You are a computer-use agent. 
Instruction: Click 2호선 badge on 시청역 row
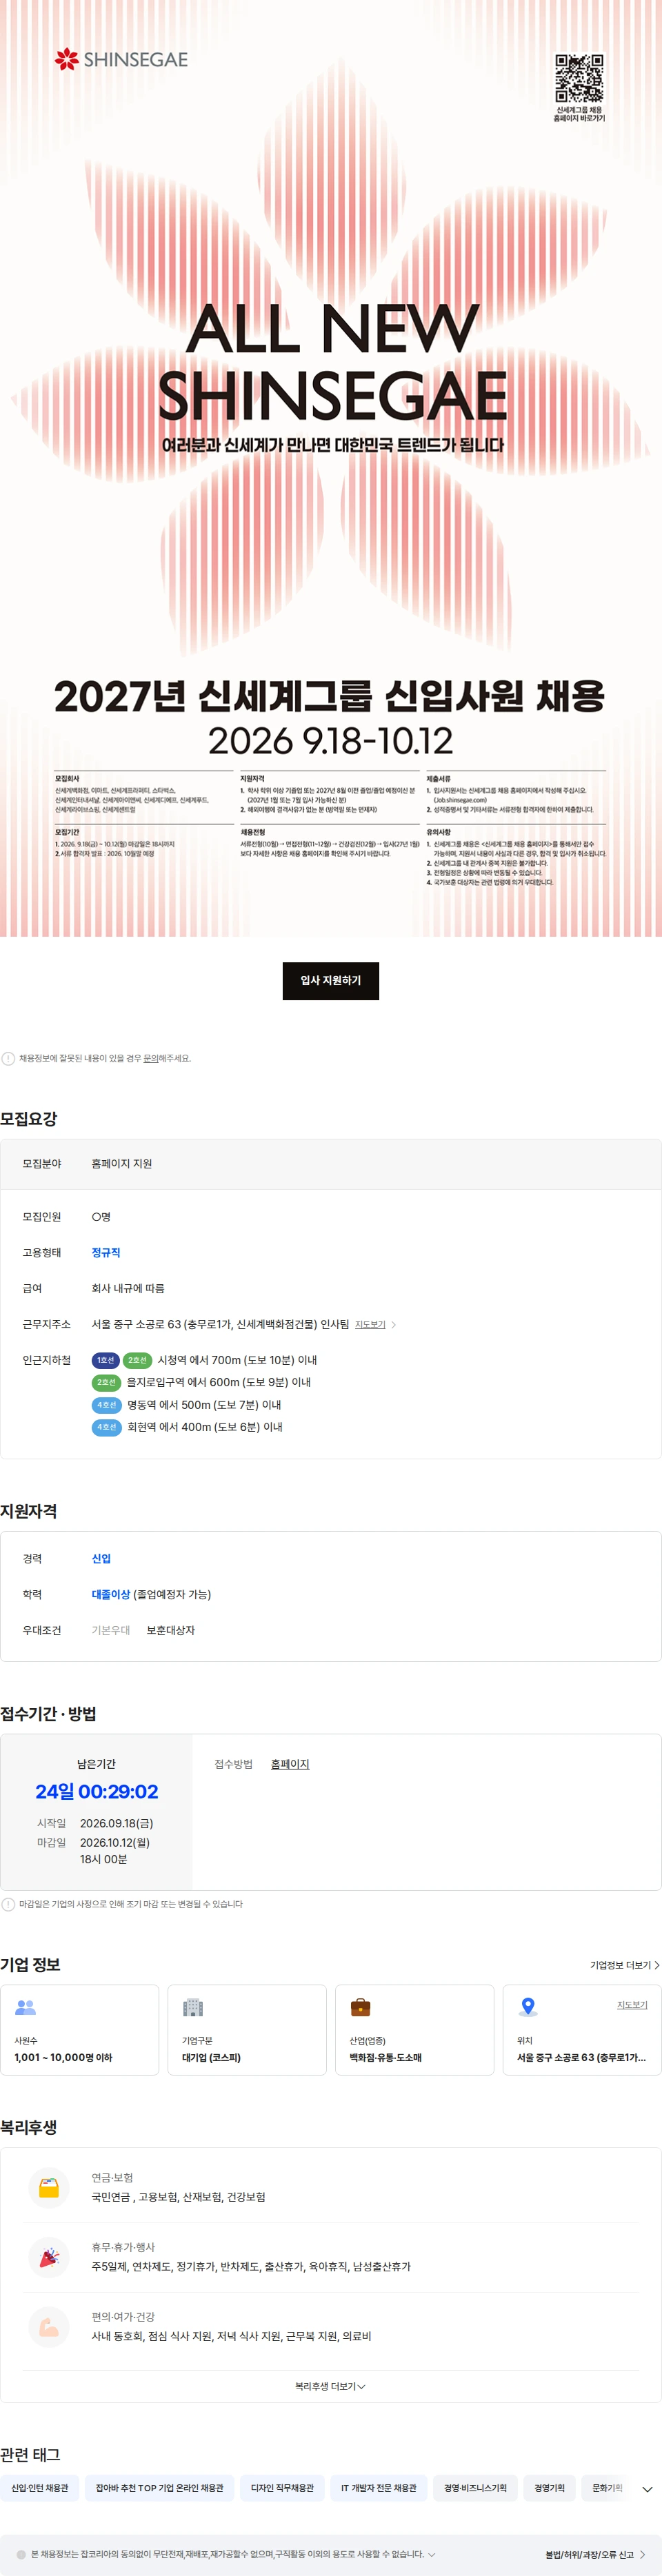[x=137, y=1360]
